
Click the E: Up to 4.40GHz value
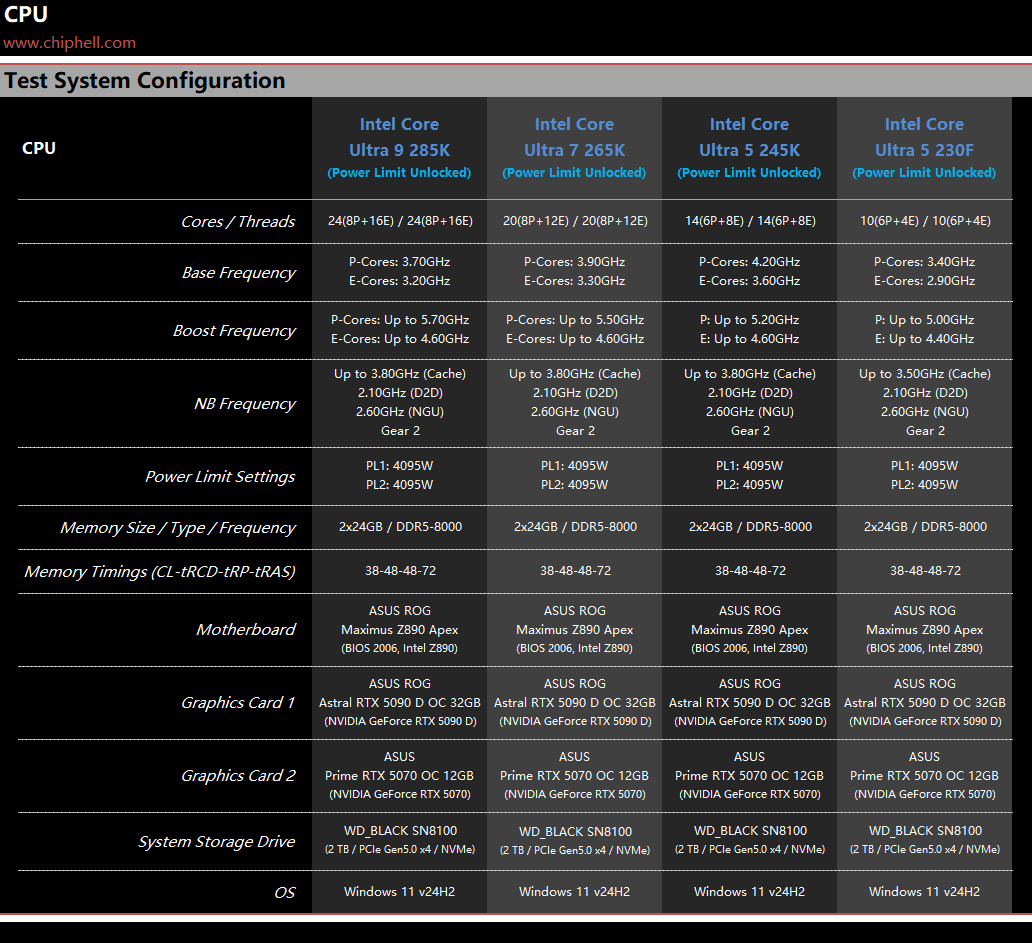[x=925, y=339]
